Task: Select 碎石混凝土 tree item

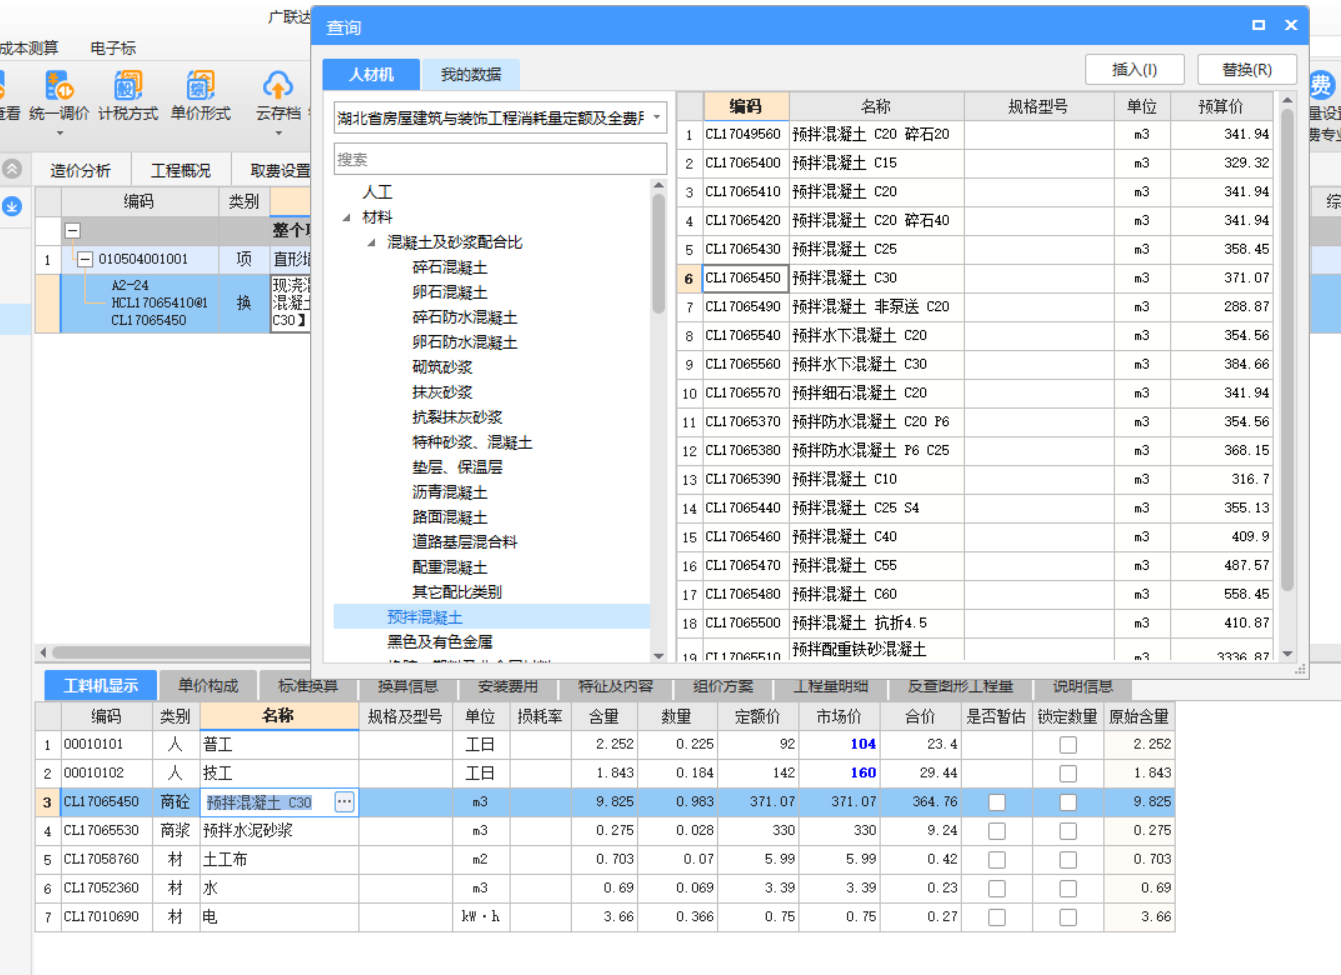Action: pos(450,267)
